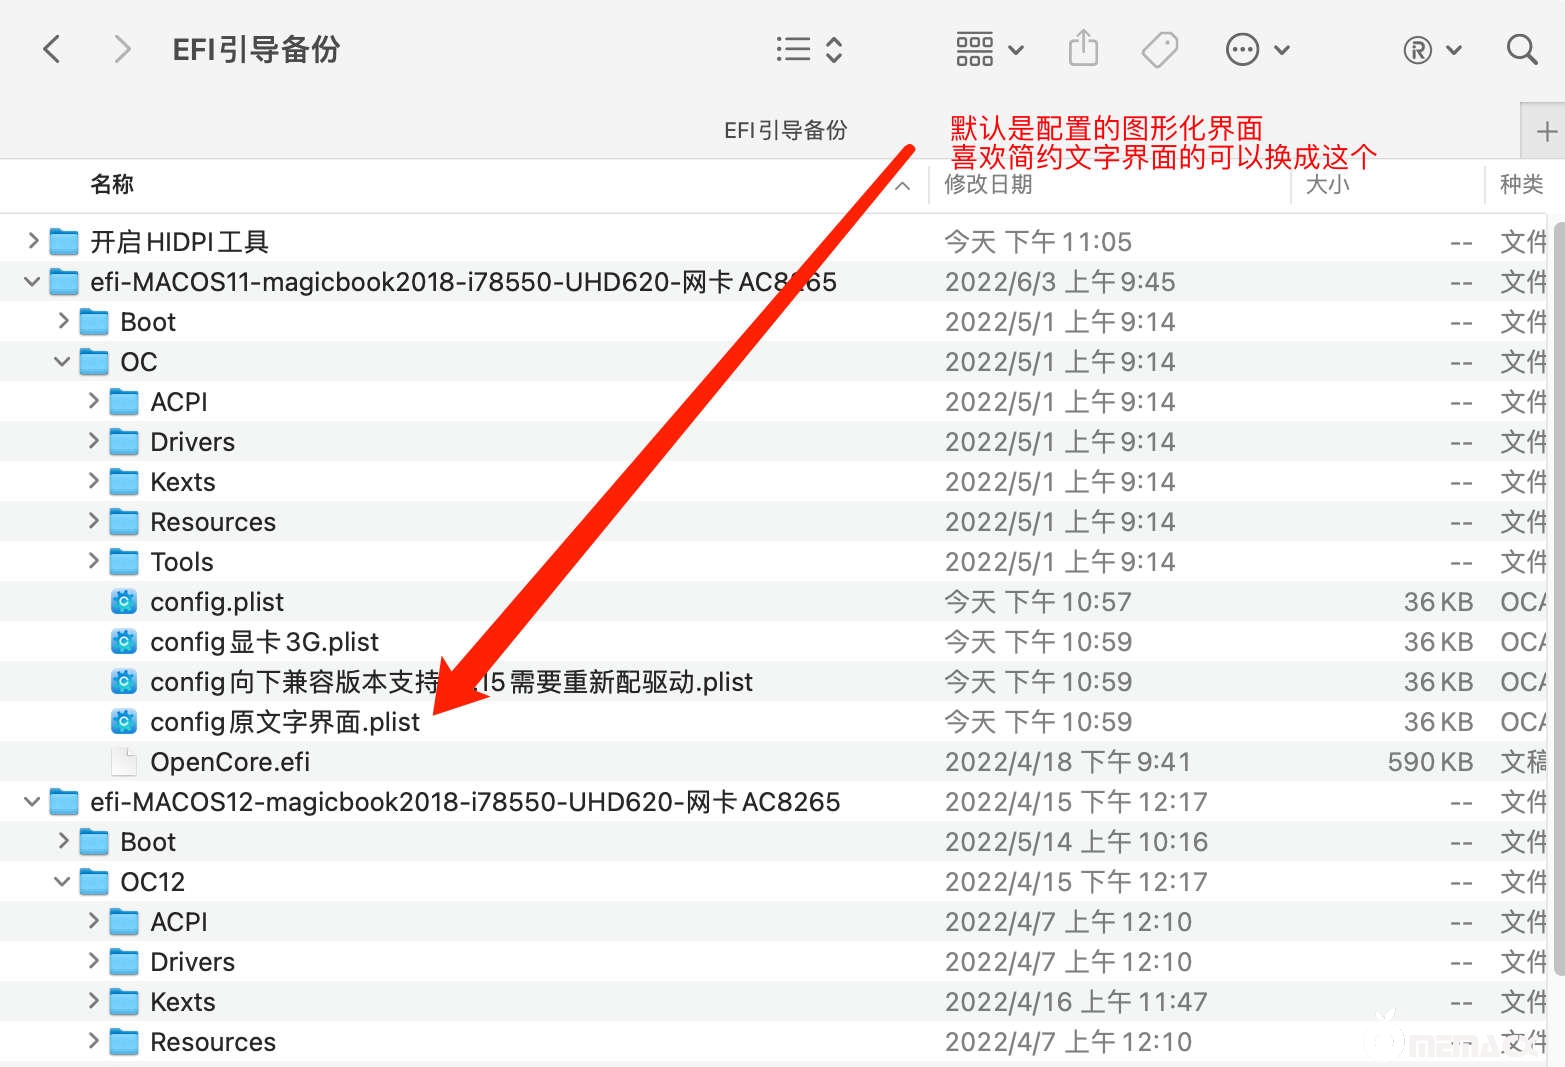Click the back navigation arrow
Screen dimensions: 1565x1067
coord(52,49)
